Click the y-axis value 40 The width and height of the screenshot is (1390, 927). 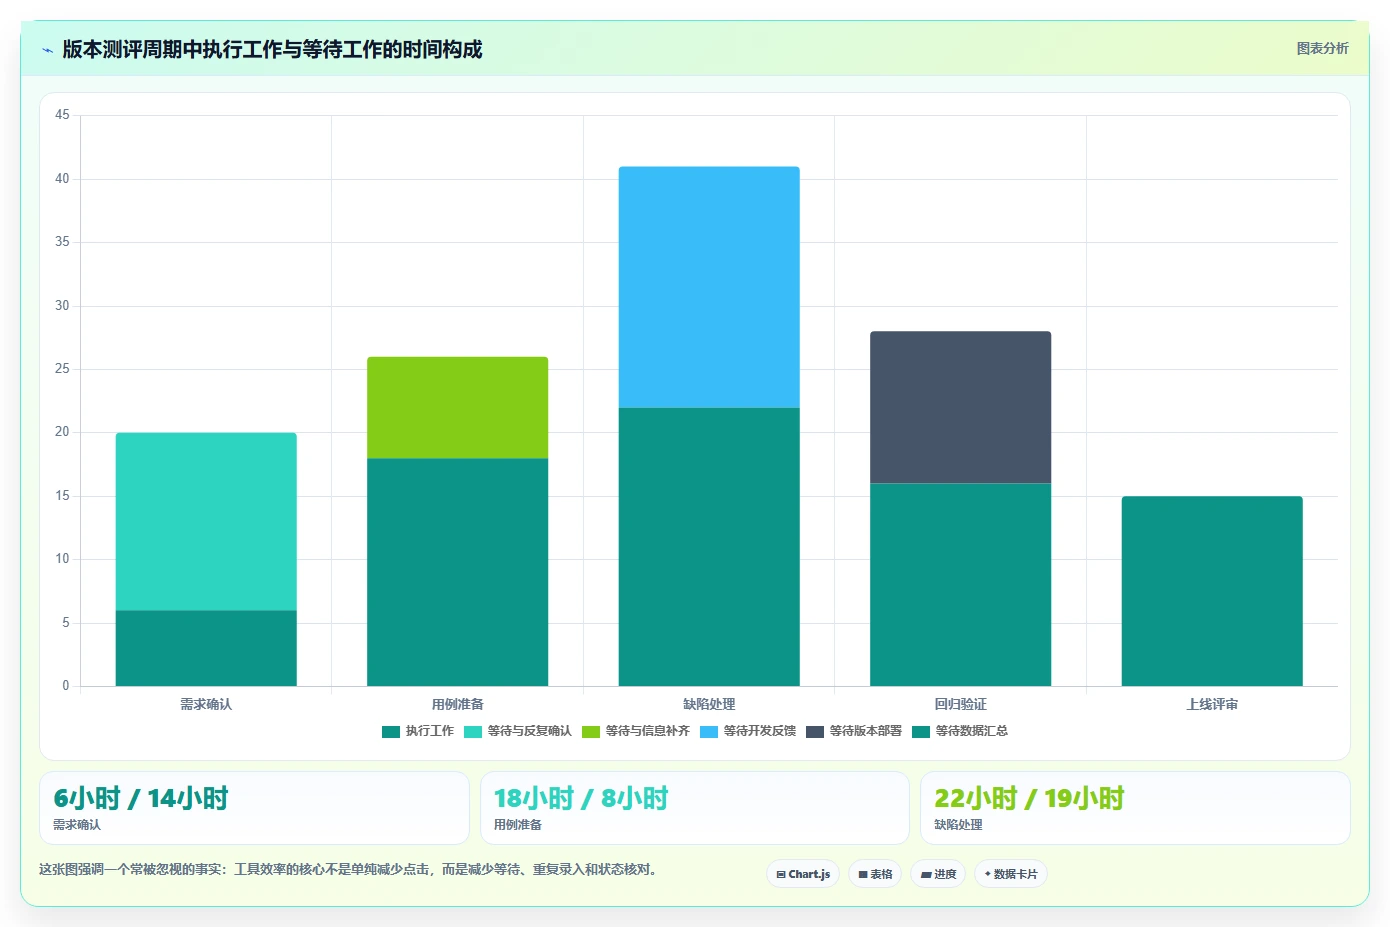pos(62,179)
